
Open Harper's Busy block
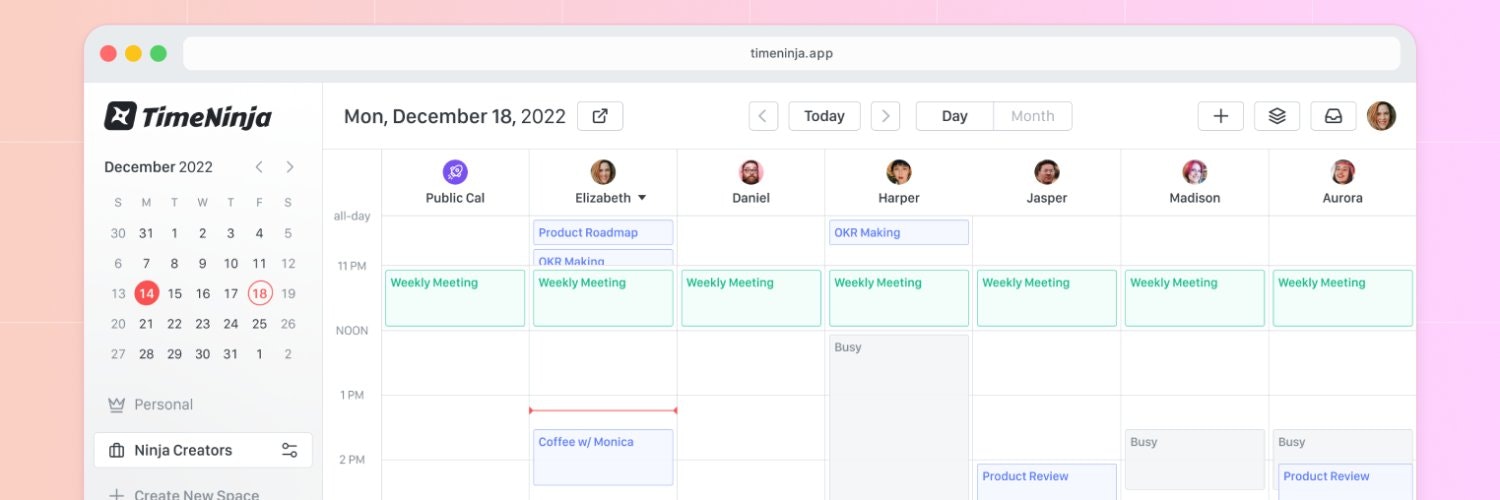(x=899, y=417)
